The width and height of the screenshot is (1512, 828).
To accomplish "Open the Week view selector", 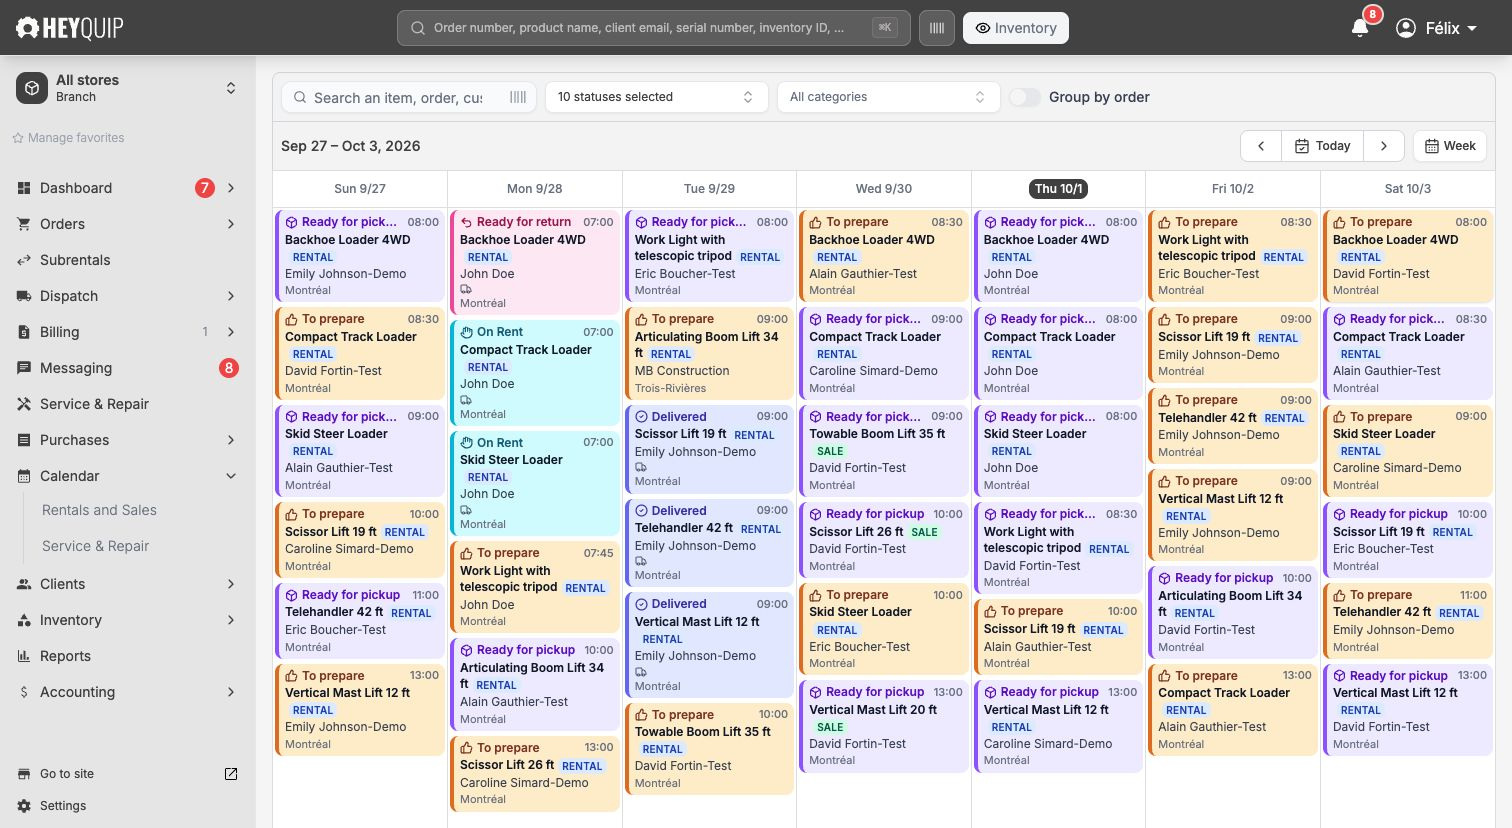I will point(1450,146).
